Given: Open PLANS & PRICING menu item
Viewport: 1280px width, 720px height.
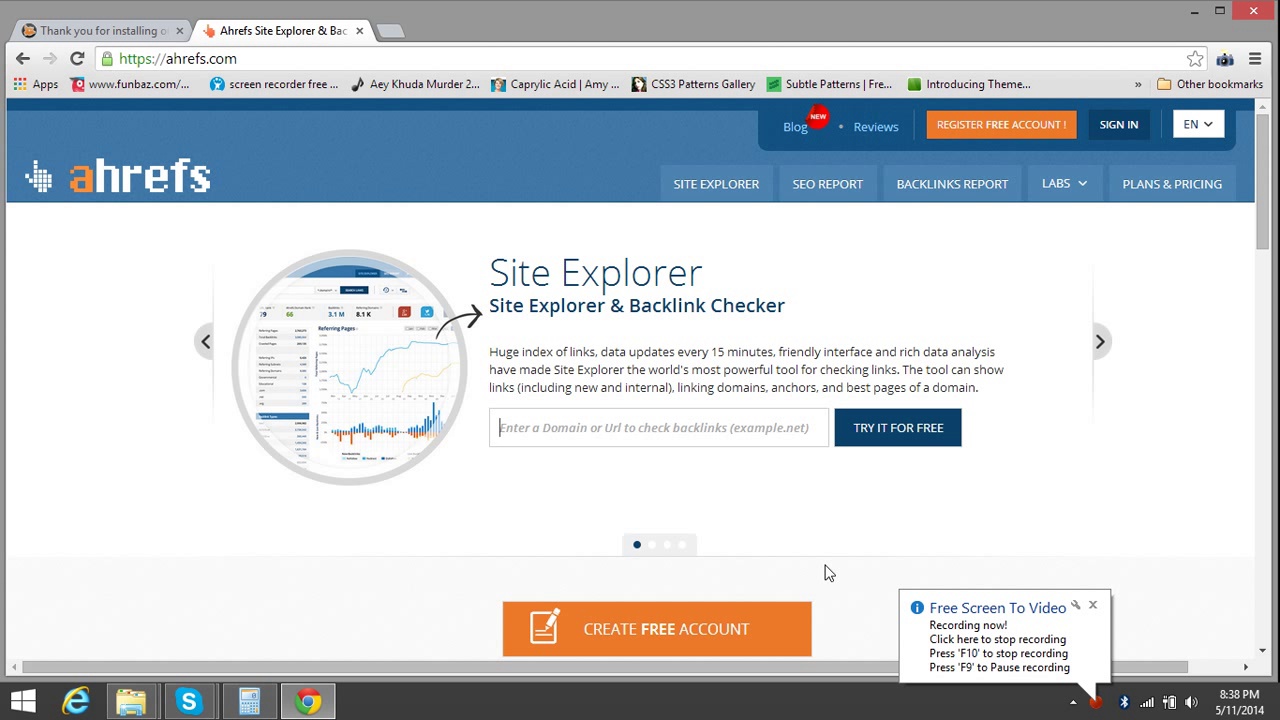Looking at the screenshot, I should 1172,184.
